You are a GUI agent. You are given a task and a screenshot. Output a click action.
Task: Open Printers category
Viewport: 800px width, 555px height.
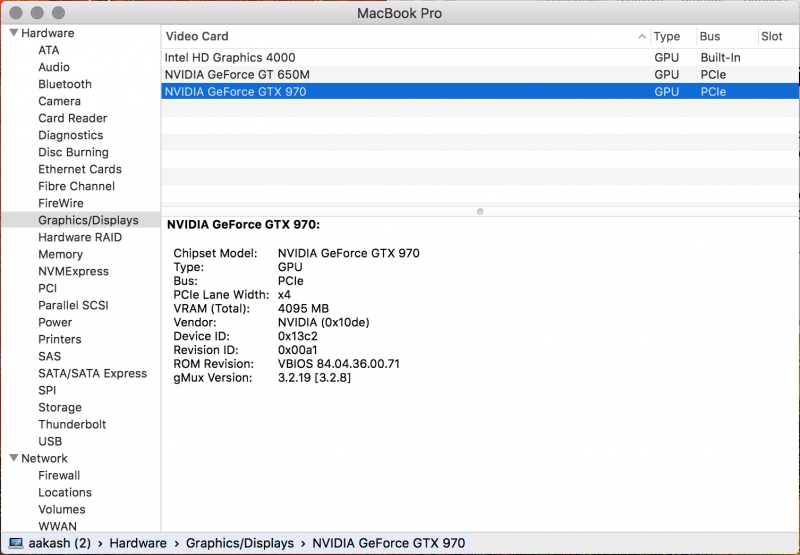(x=60, y=339)
